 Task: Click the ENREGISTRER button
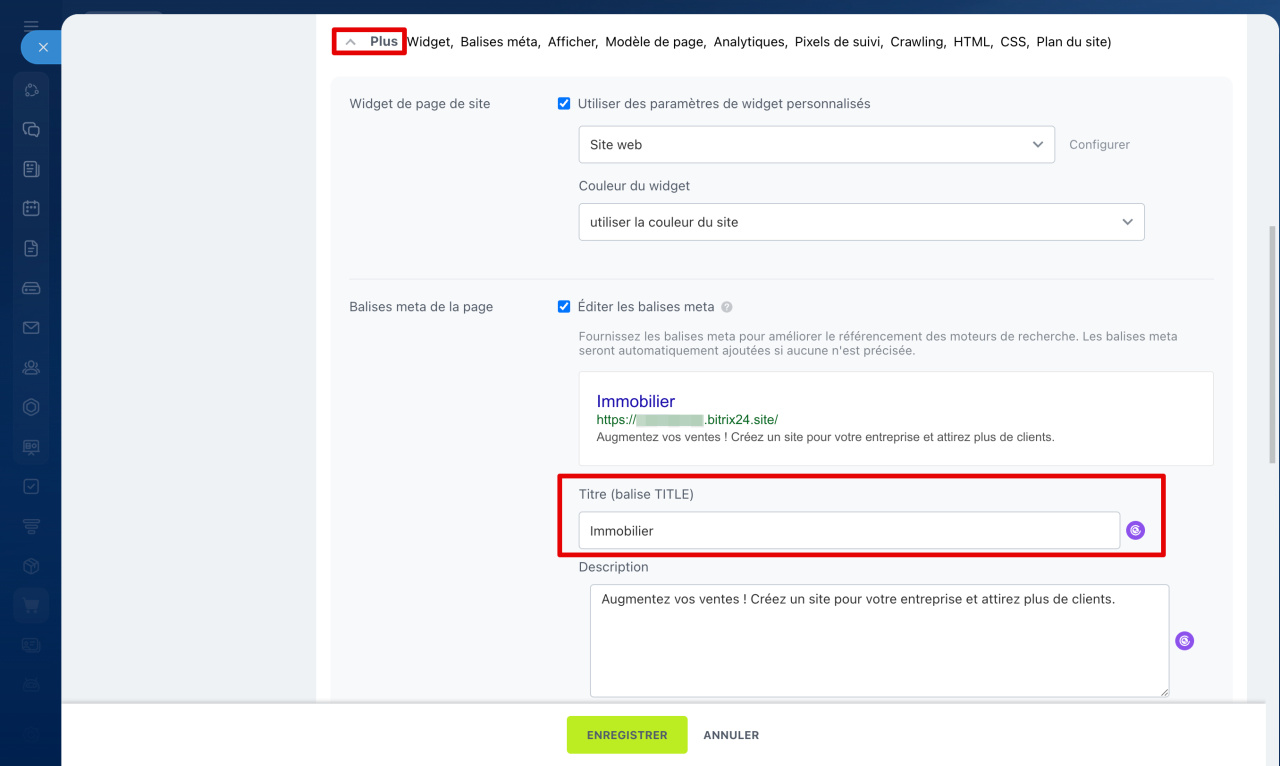click(627, 735)
